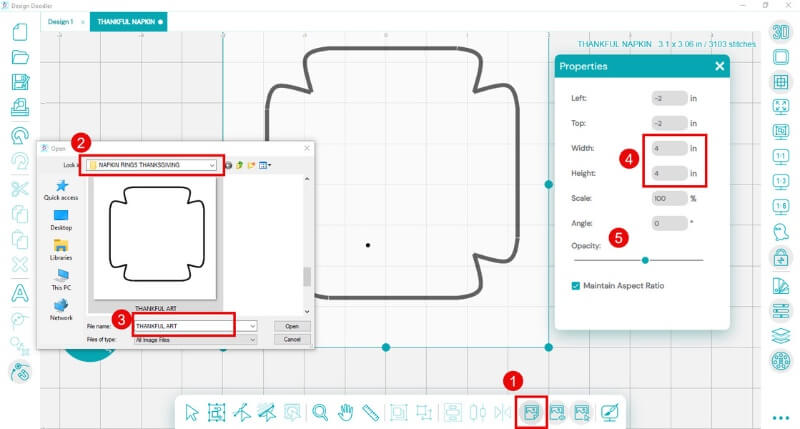Click the Load backdrop image icon in bottom toolbar

(x=530, y=411)
